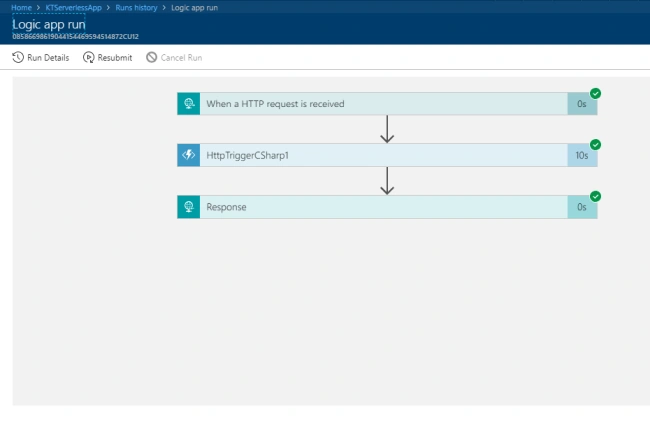
Task: Click the Cancel Run prohibited icon
Action: pos(152,57)
